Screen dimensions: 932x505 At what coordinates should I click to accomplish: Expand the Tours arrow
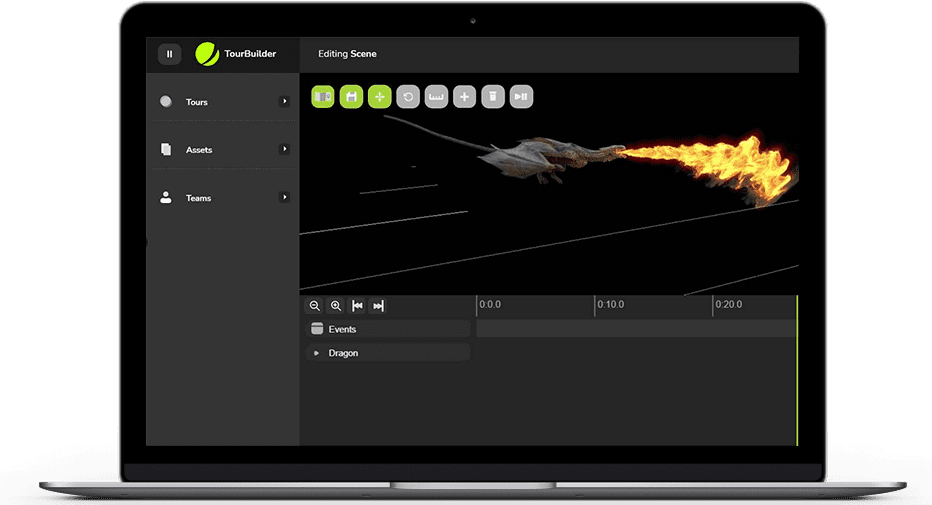284,102
